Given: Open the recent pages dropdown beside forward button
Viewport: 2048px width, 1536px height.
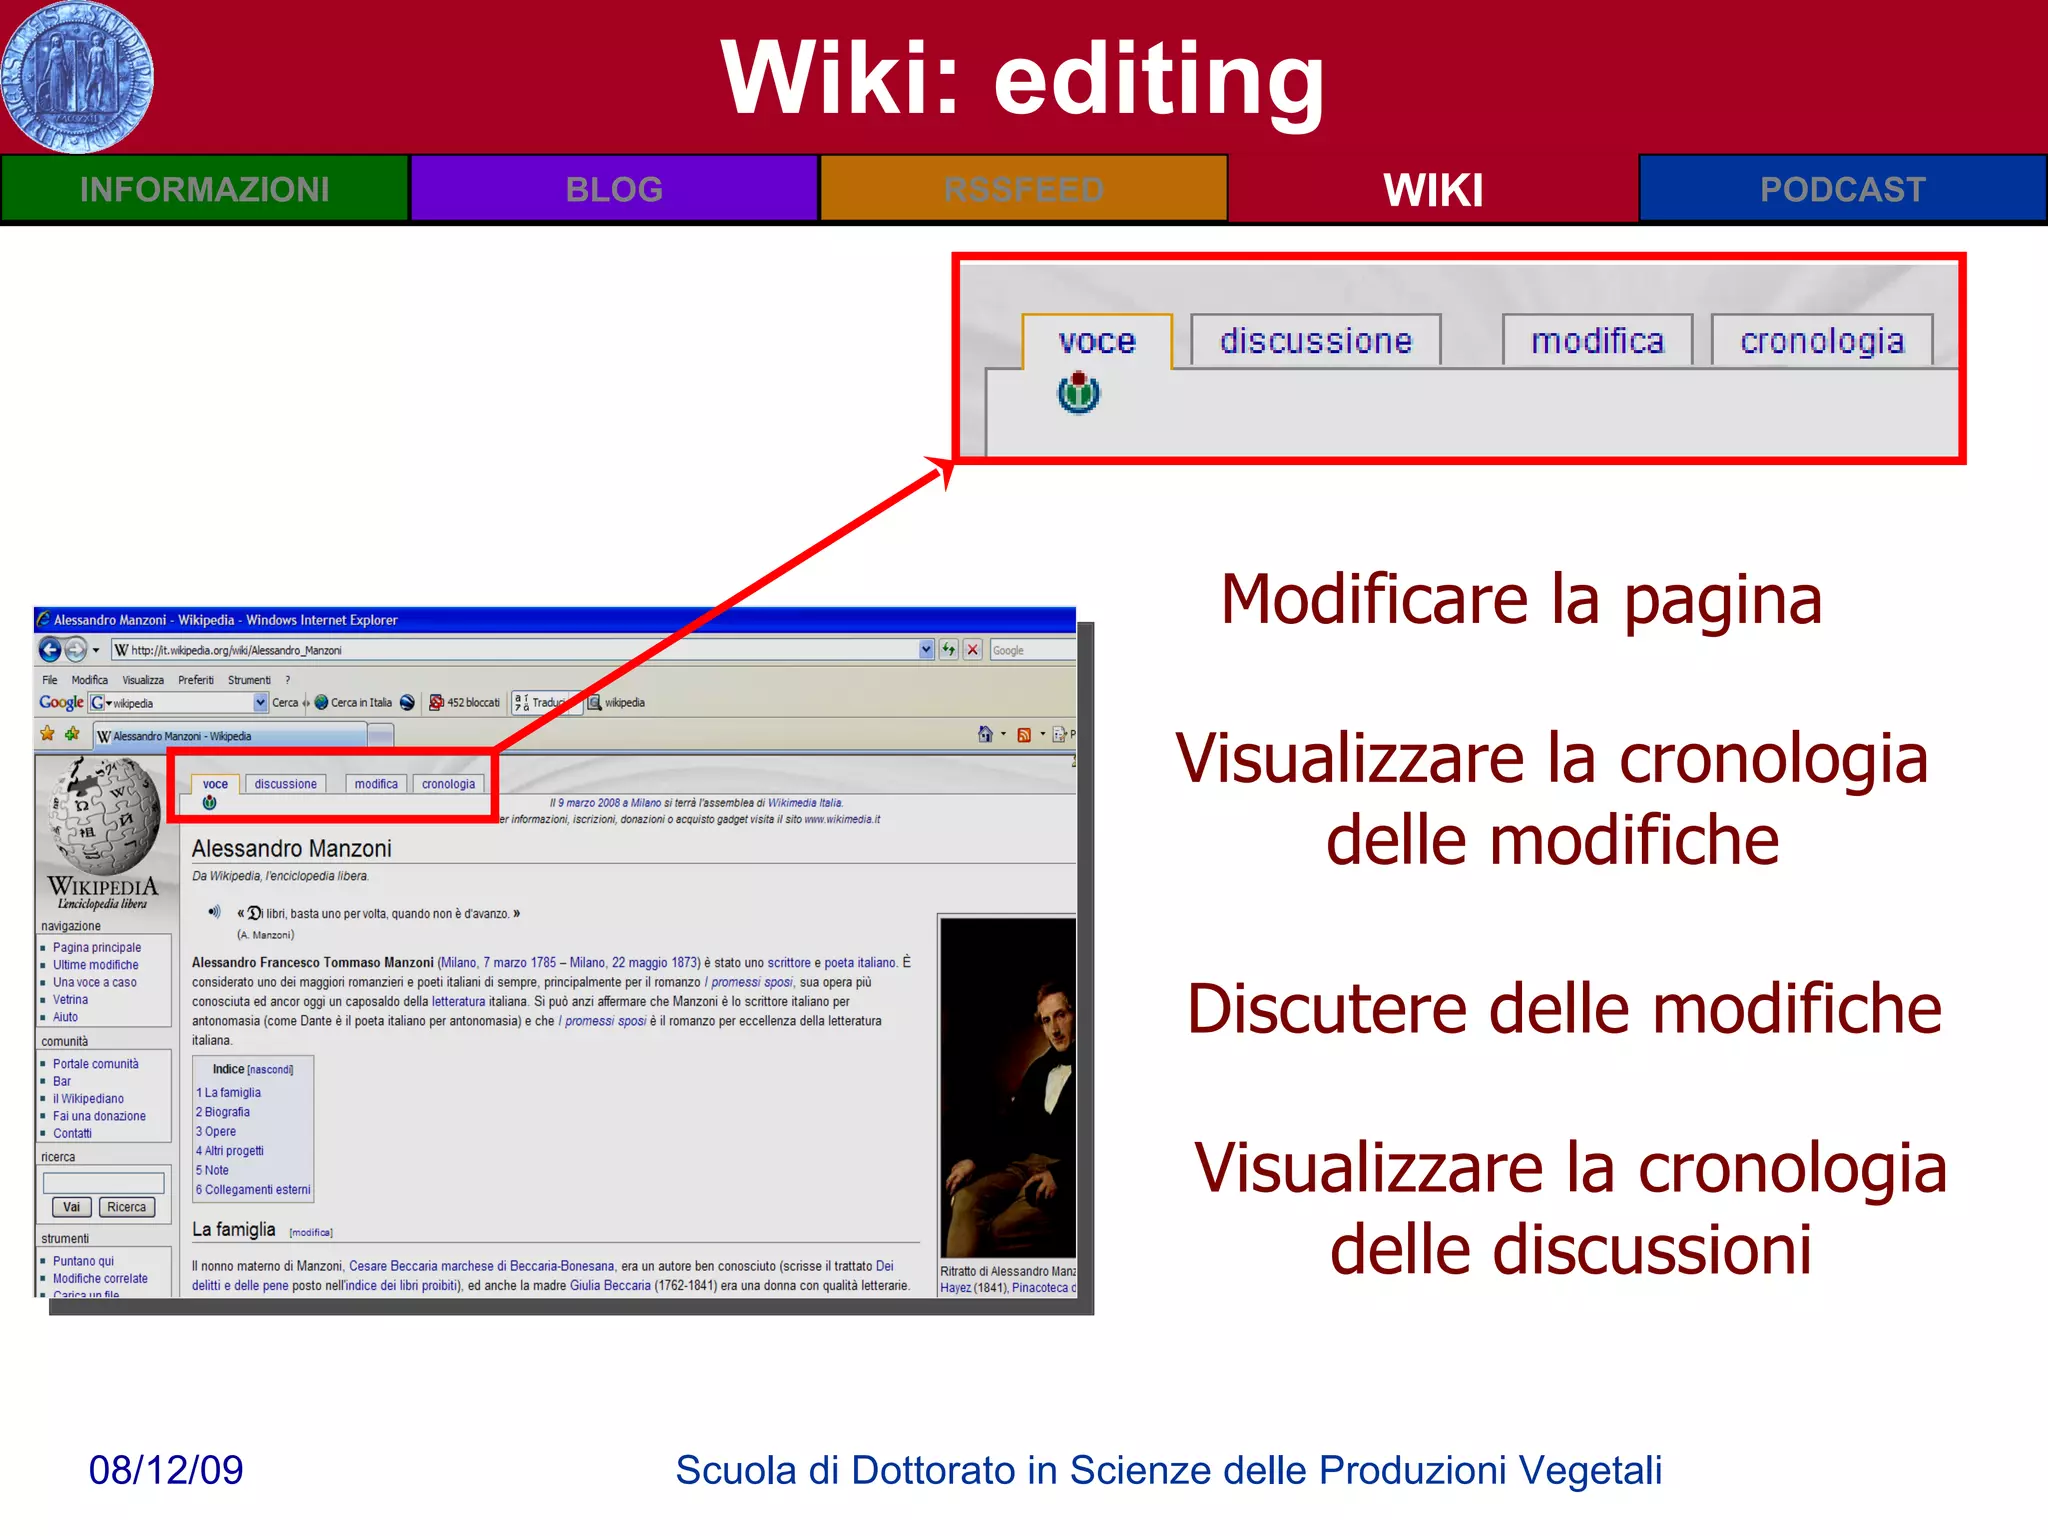Looking at the screenshot, I should [x=96, y=651].
